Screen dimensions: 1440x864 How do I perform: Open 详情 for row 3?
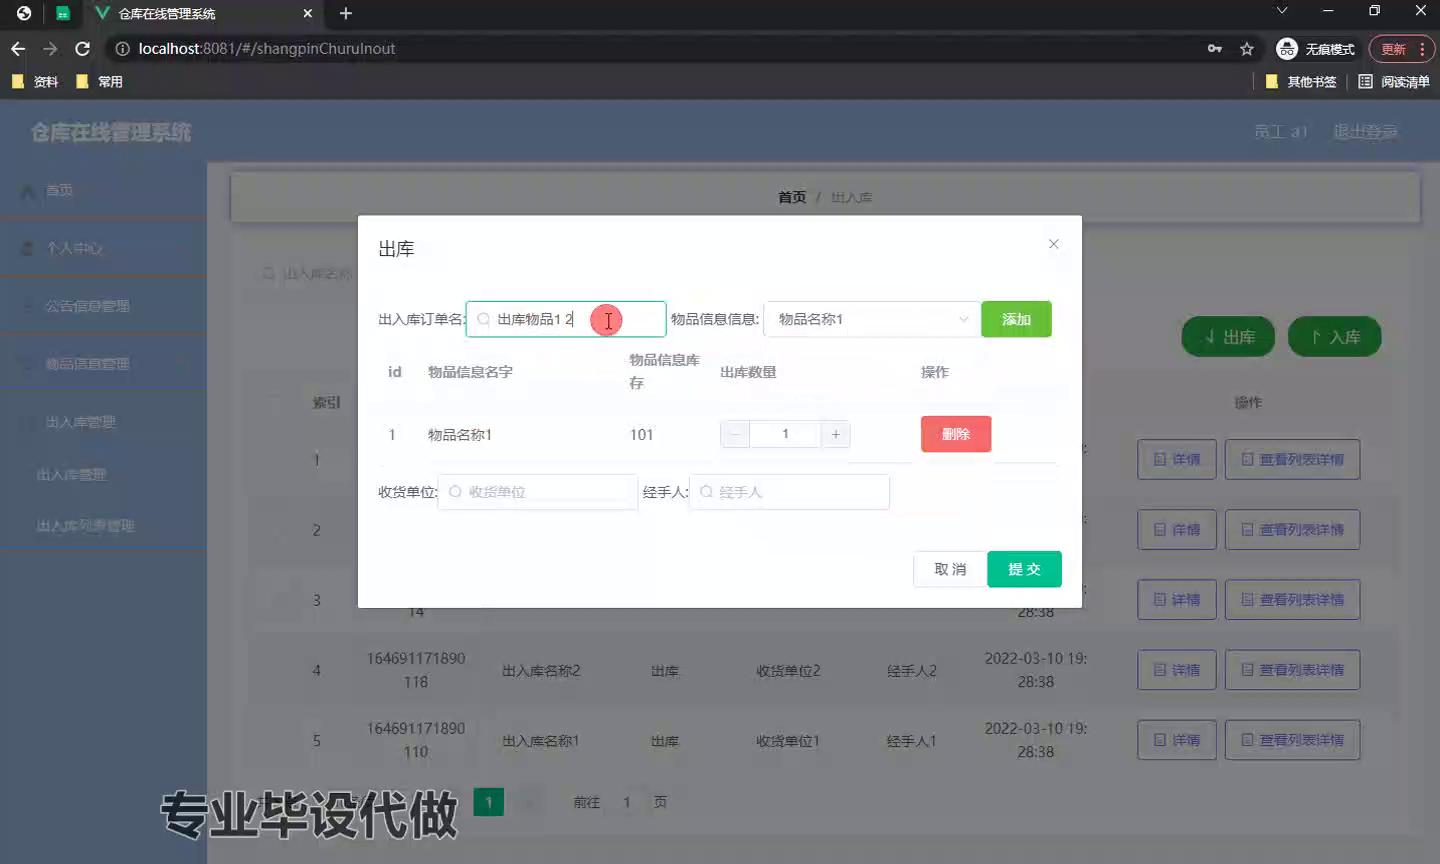1177,599
